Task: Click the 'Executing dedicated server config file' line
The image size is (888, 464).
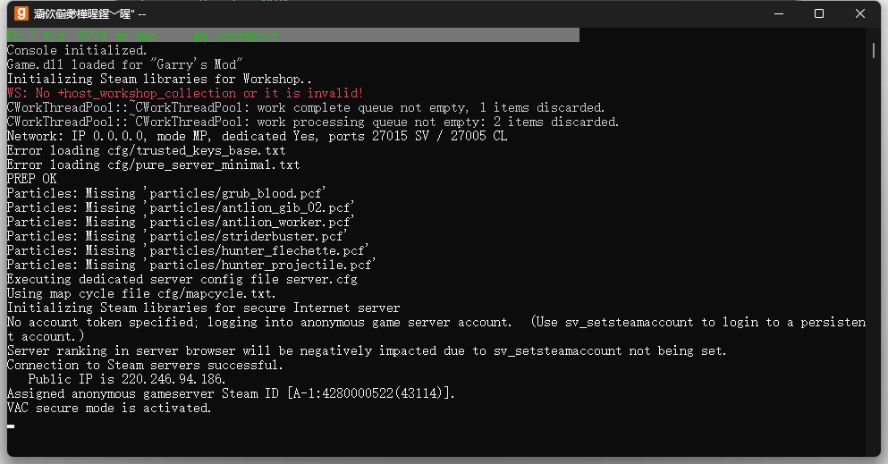Action: click(x=182, y=279)
